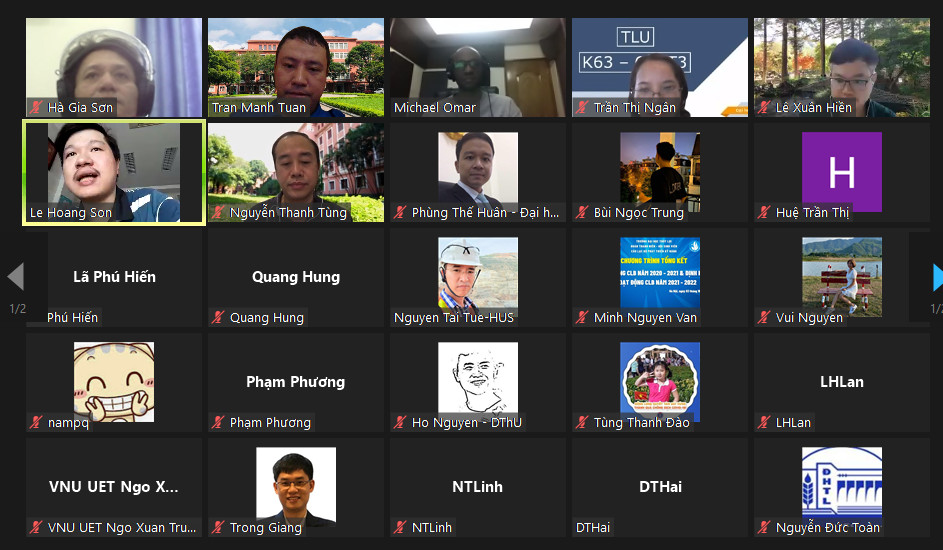Select Michael Omar video tile
Image resolution: width=943 pixels, height=550 pixels.
[478, 67]
